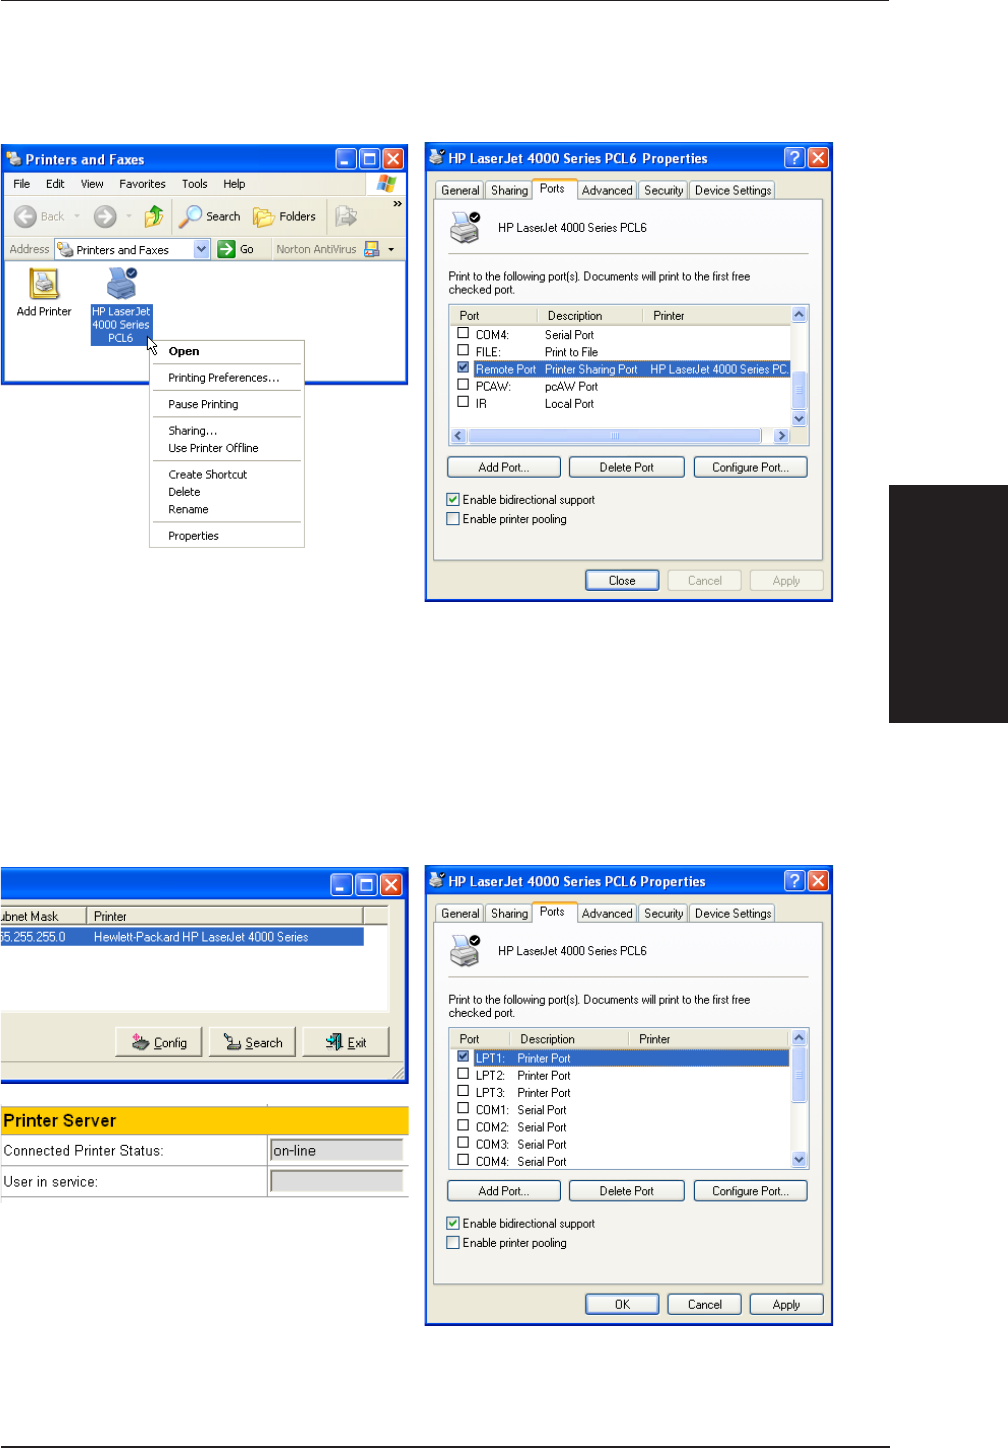This screenshot has height=1448, width=1008.
Task: Open the Forward button history dropdown arrow
Action: click(x=129, y=216)
